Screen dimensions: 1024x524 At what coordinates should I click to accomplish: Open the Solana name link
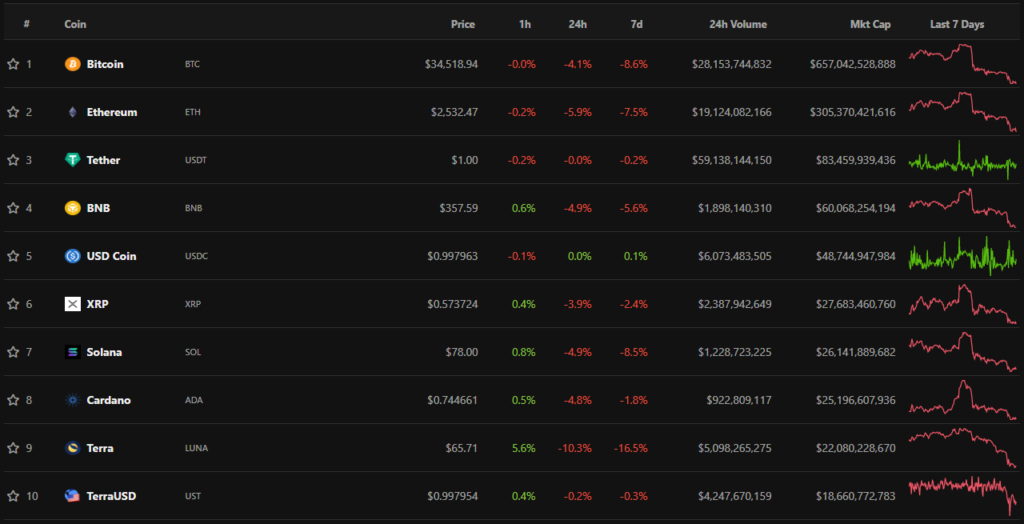point(104,352)
